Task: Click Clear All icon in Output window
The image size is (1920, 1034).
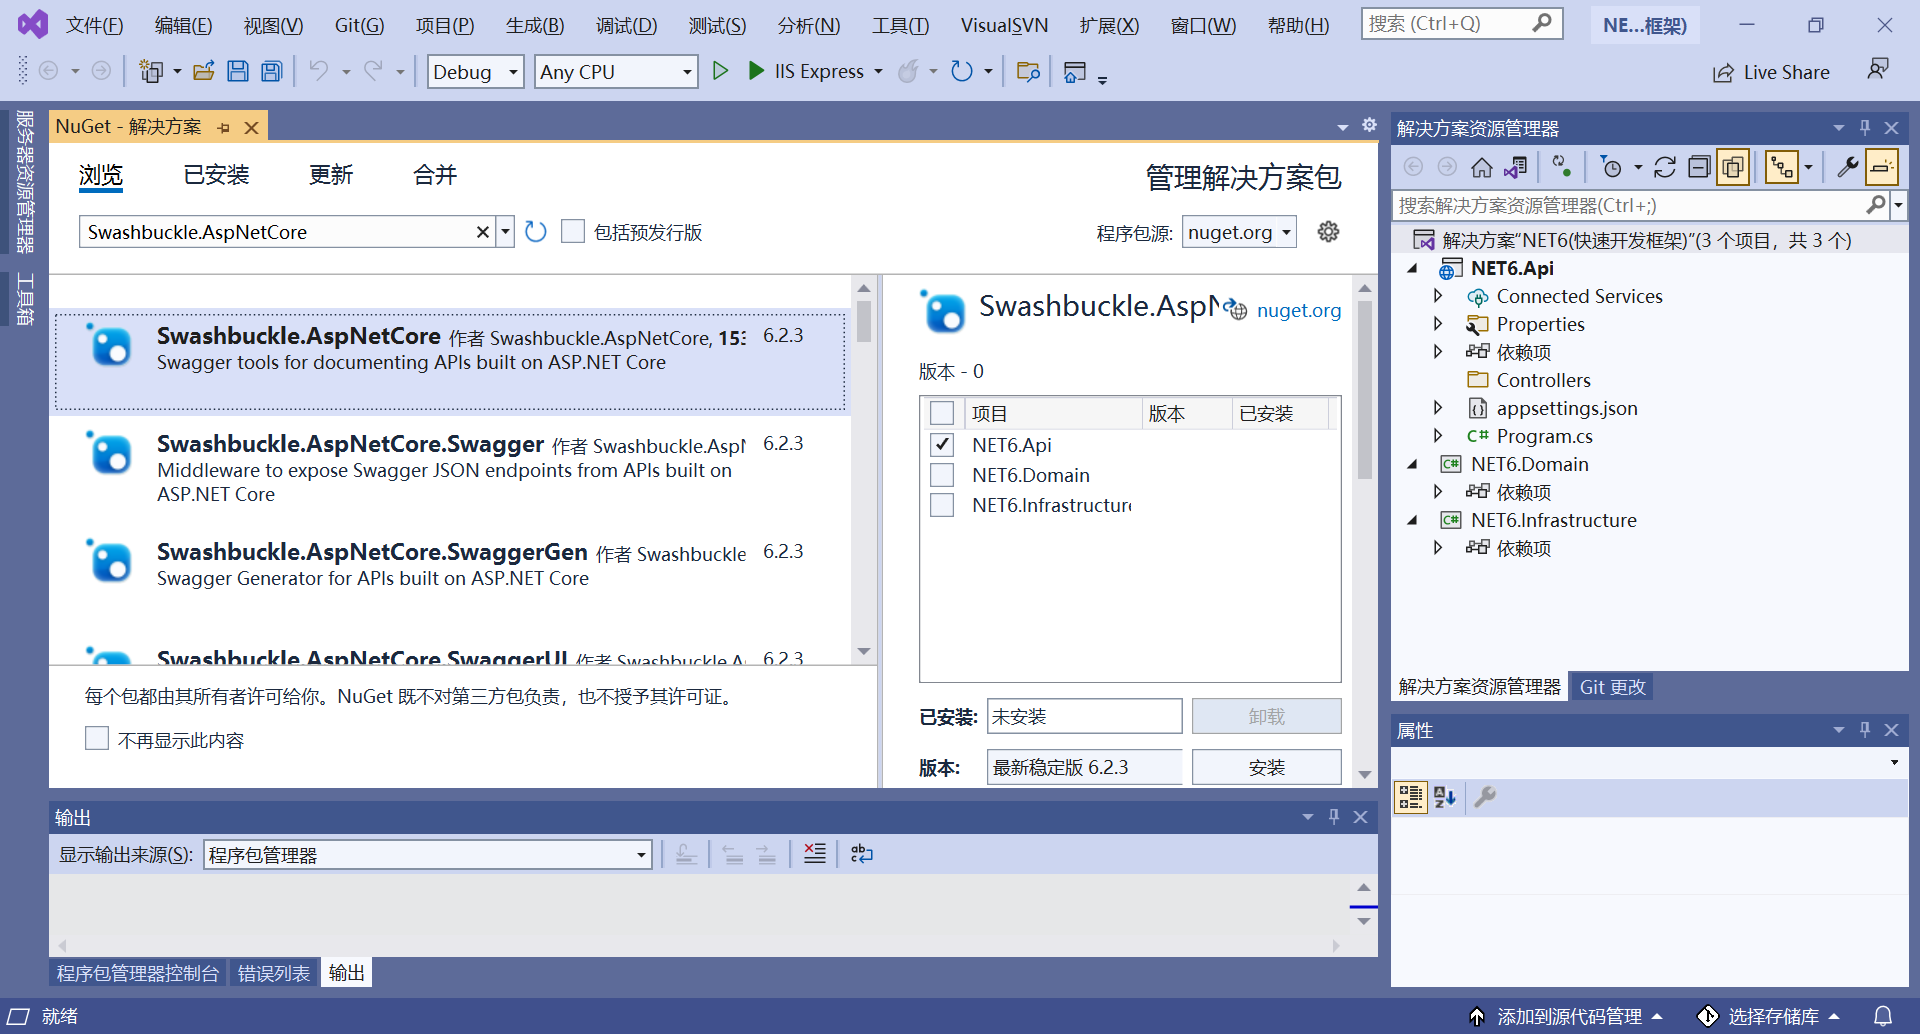Action: click(x=815, y=854)
